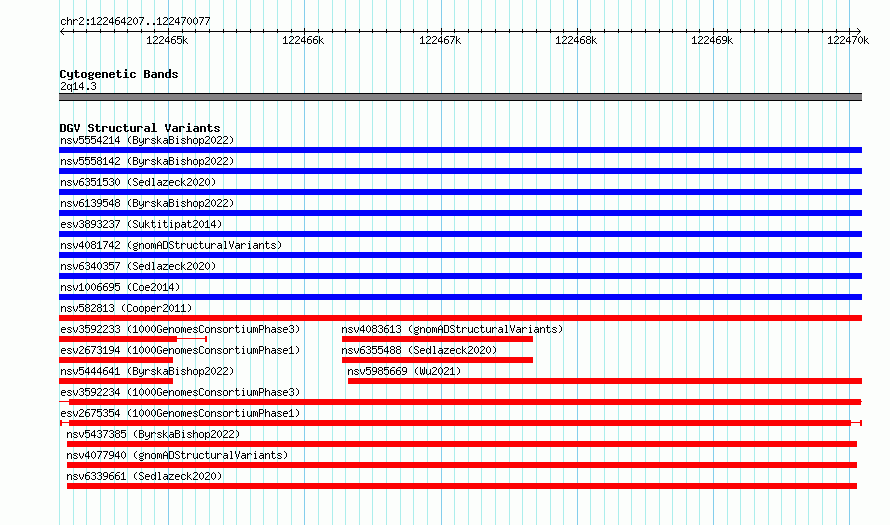Screen dimensions: 890x525
Task: Click esv3592234 (1000GenomesConsortiumPhase3) label
Action: [x=180, y=392]
